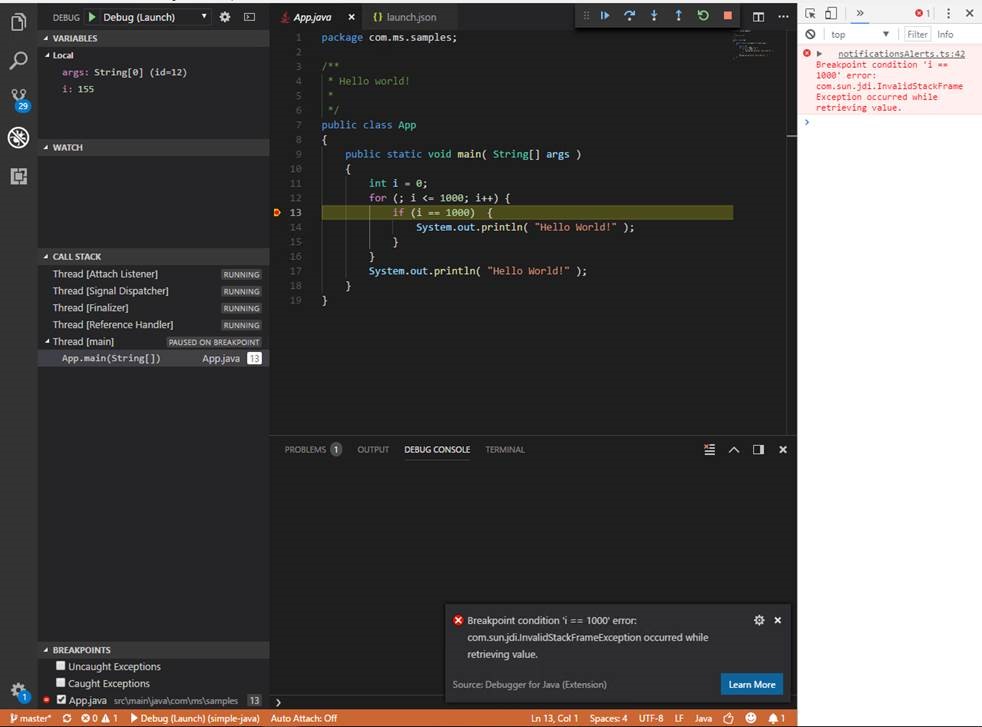Select Thread [Finalizer] in call stack
Screen dimensions: 982x727
(x=153, y=307)
